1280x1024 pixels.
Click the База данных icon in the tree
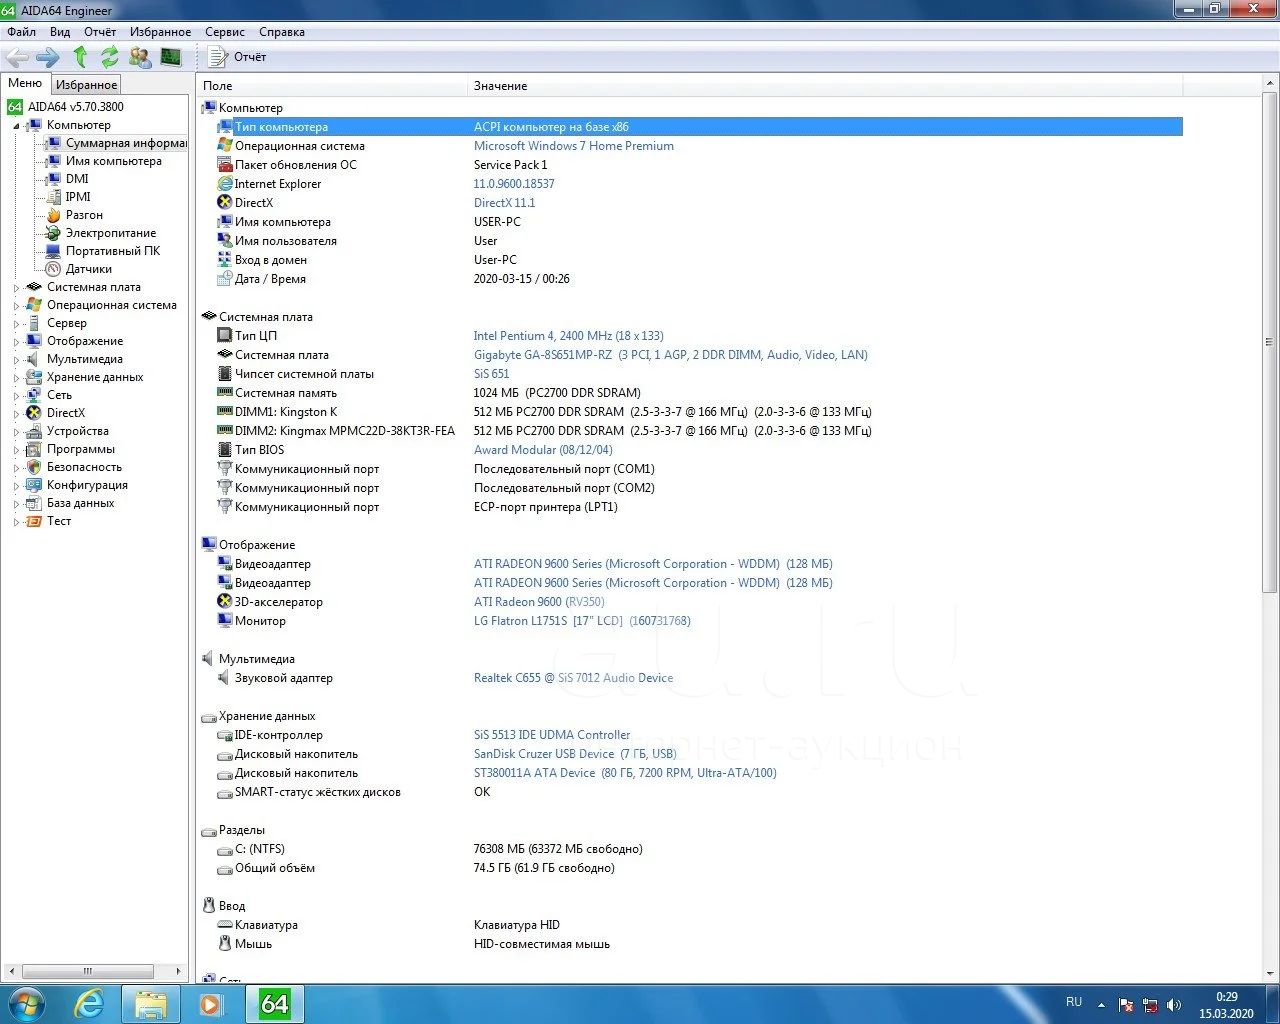coord(34,503)
